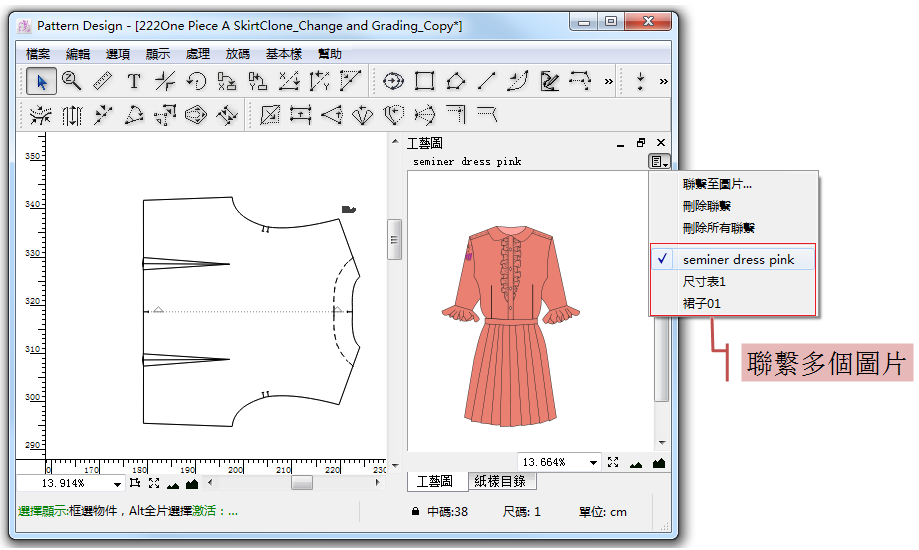Select the arrow pointer tool
919x550 pixels.
(41, 81)
